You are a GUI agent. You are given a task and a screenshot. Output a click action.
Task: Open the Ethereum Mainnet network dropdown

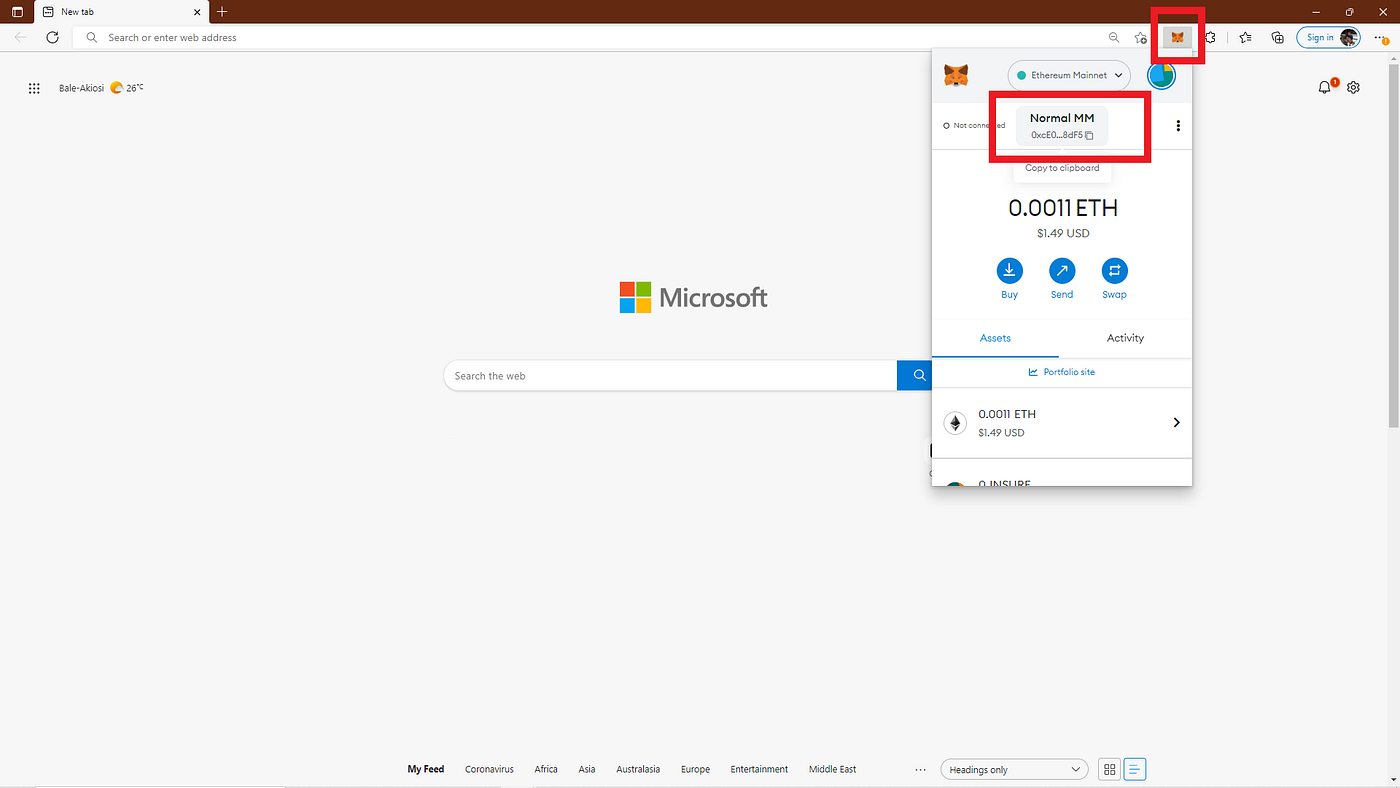click(1069, 75)
